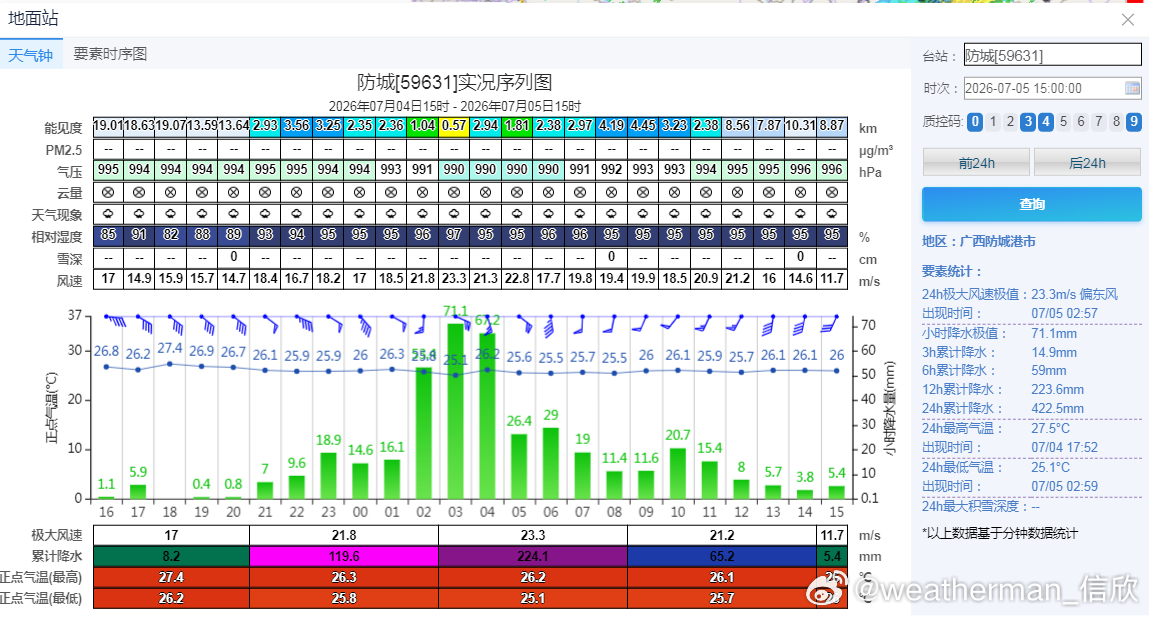
Task: Click the 小时降水极值 71.1mm statistic
Action: click(x=1000, y=333)
